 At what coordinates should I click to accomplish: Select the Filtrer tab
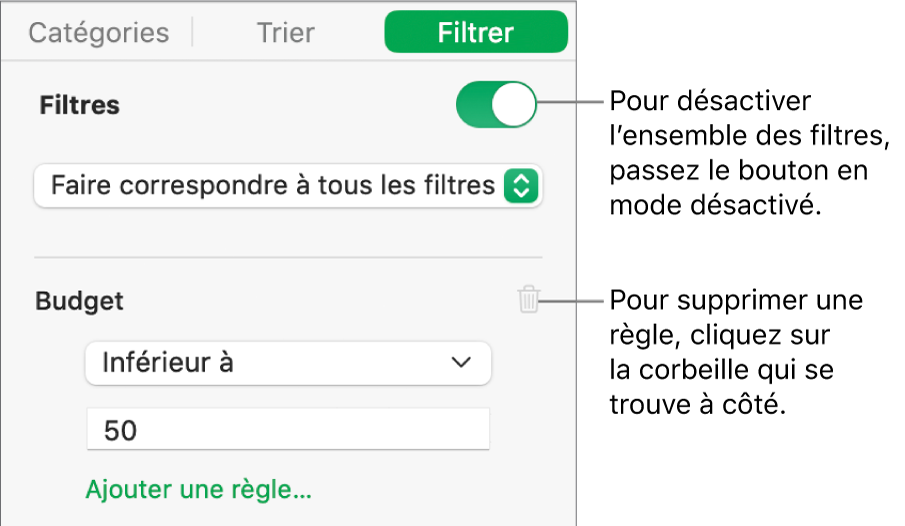(x=475, y=33)
